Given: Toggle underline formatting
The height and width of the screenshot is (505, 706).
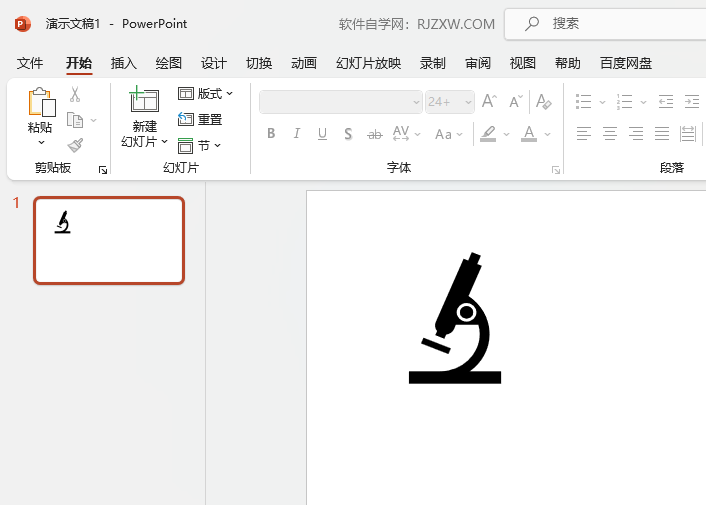Looking at the screenshot, I should (322, 134).
